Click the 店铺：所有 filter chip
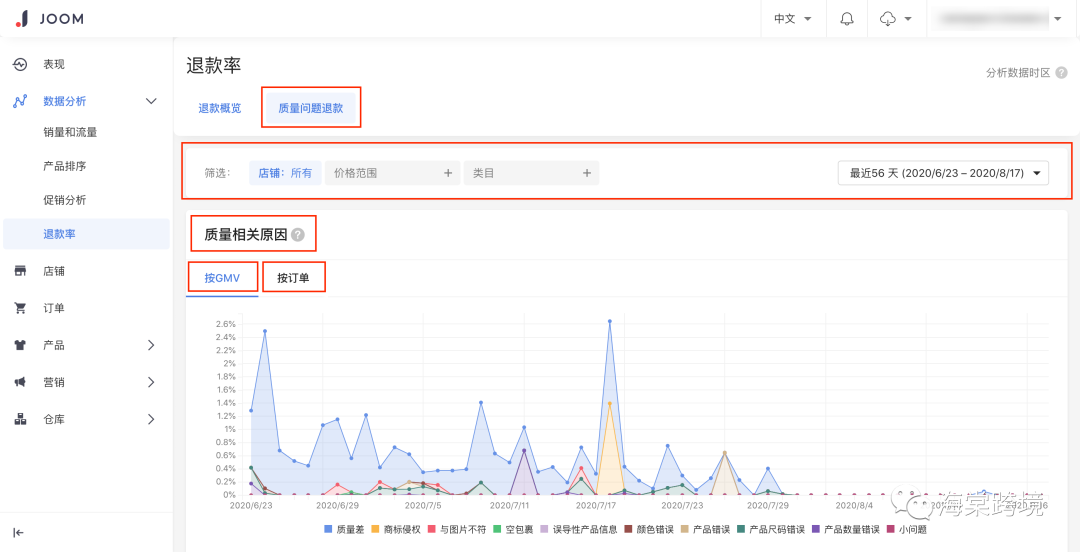 pyautogui.click(x=285, y=173)
